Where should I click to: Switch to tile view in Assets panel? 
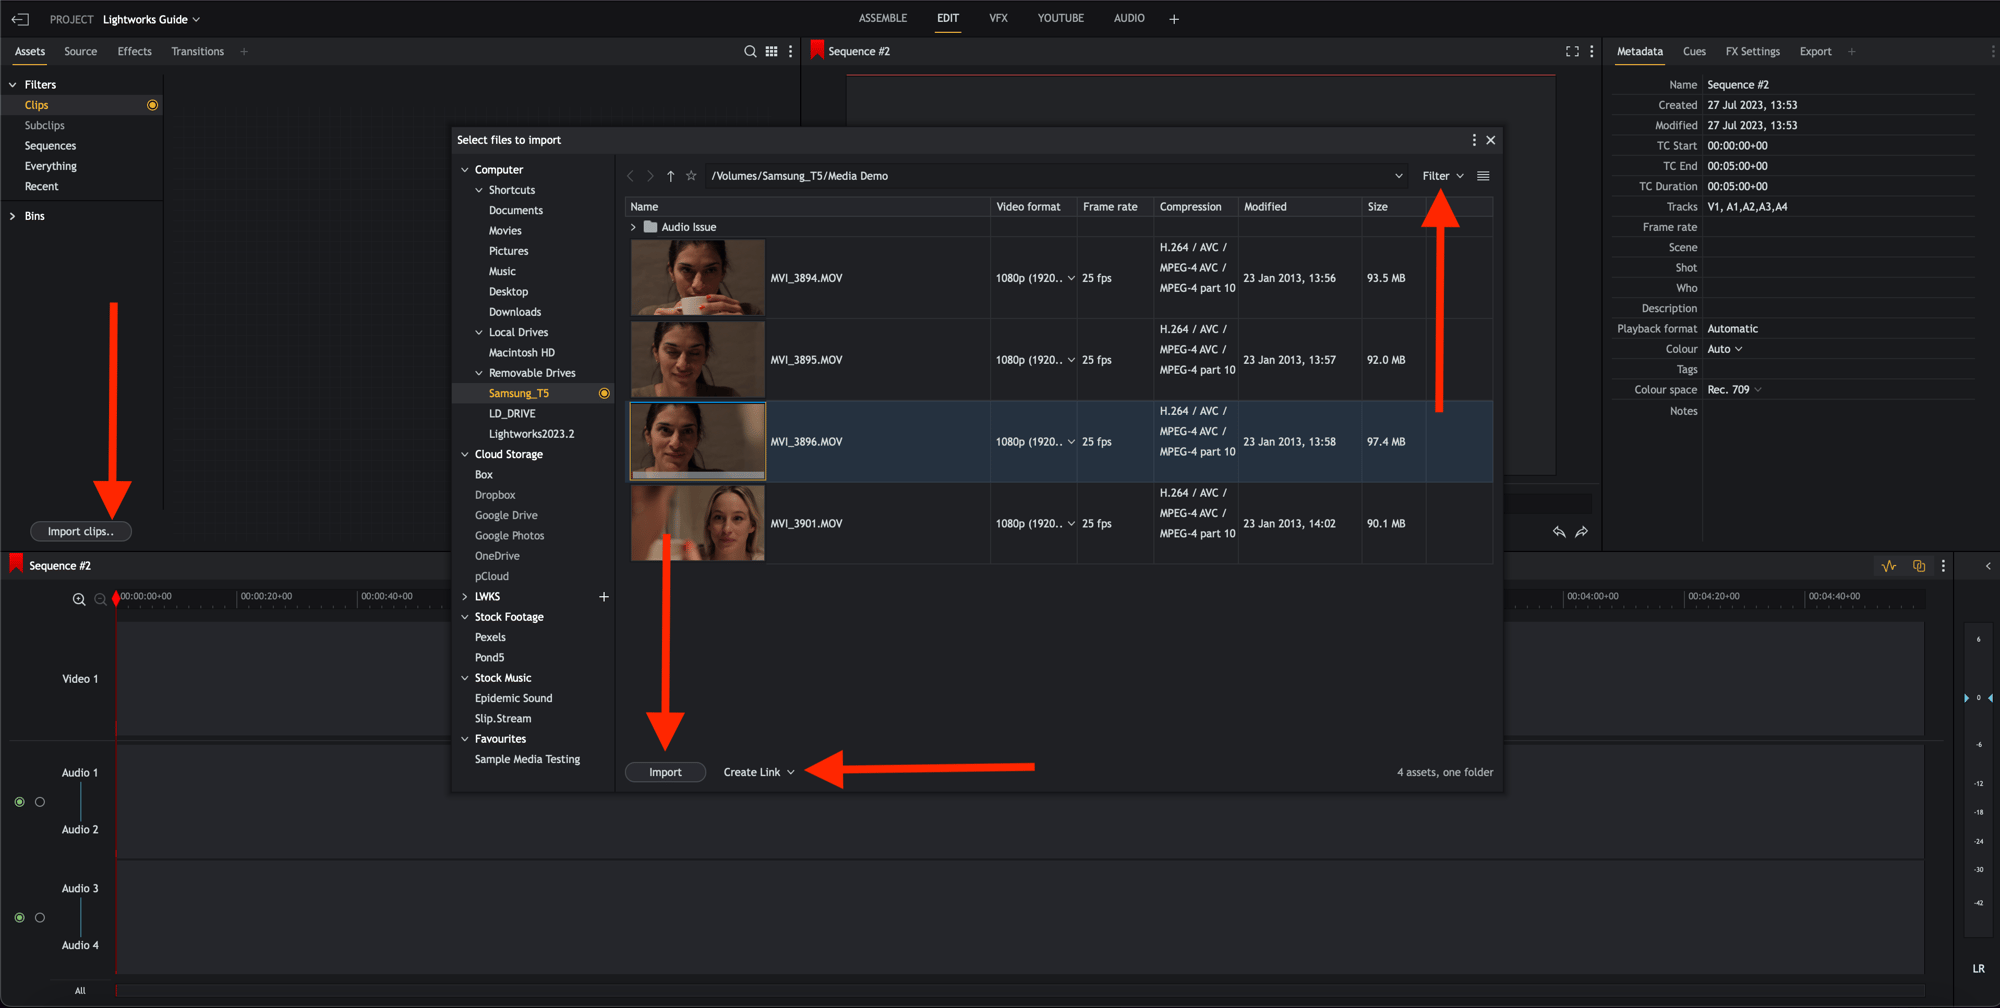771,51
